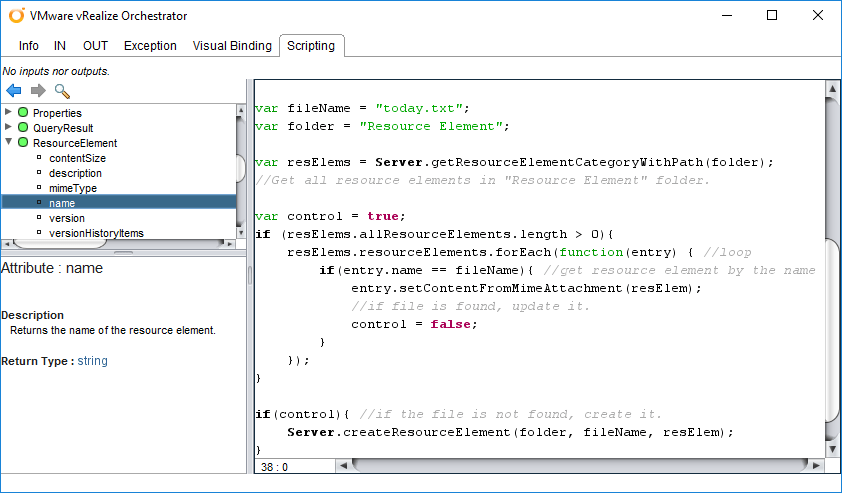The image size is (842, 493).
Task: Select the versionHistoryItems attribute
Action: [96, 233]
